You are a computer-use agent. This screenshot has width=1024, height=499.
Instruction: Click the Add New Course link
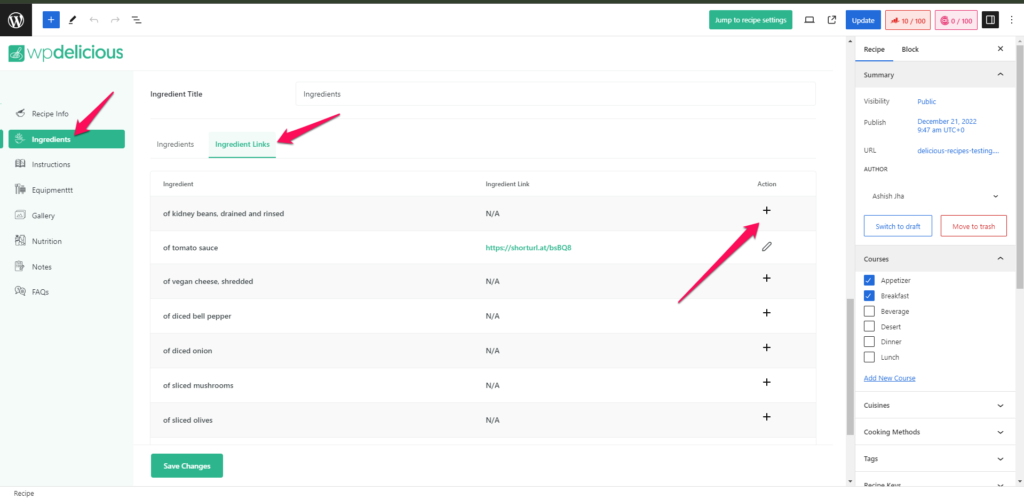click(889, 378)
